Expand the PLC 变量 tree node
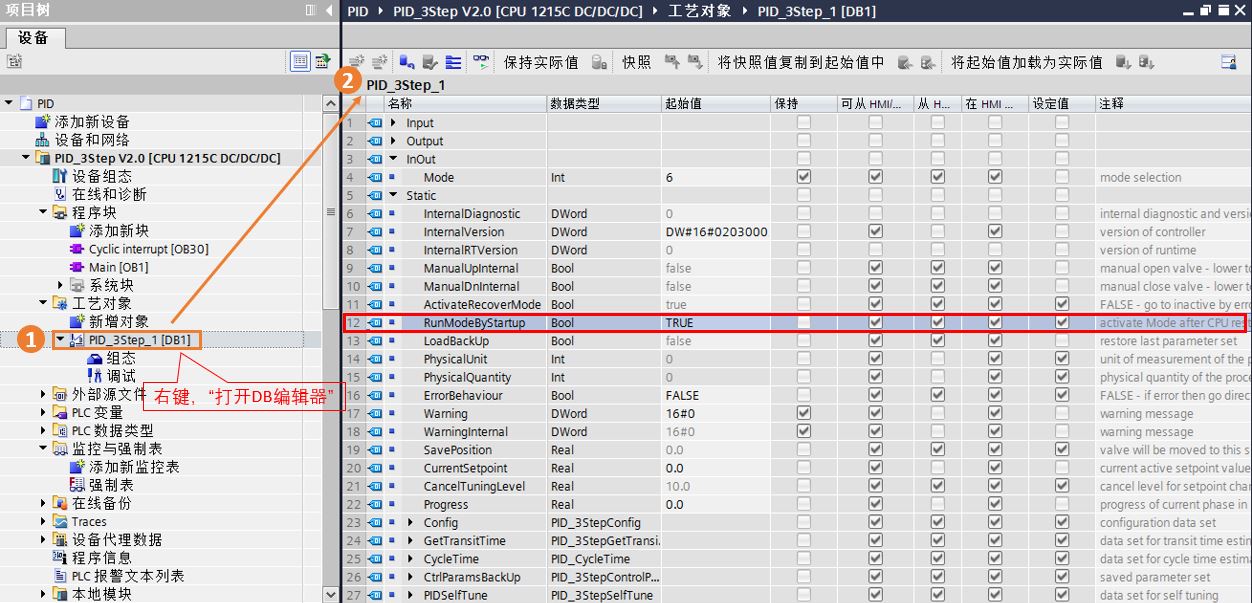1252x603 pixels. (43, 412)
